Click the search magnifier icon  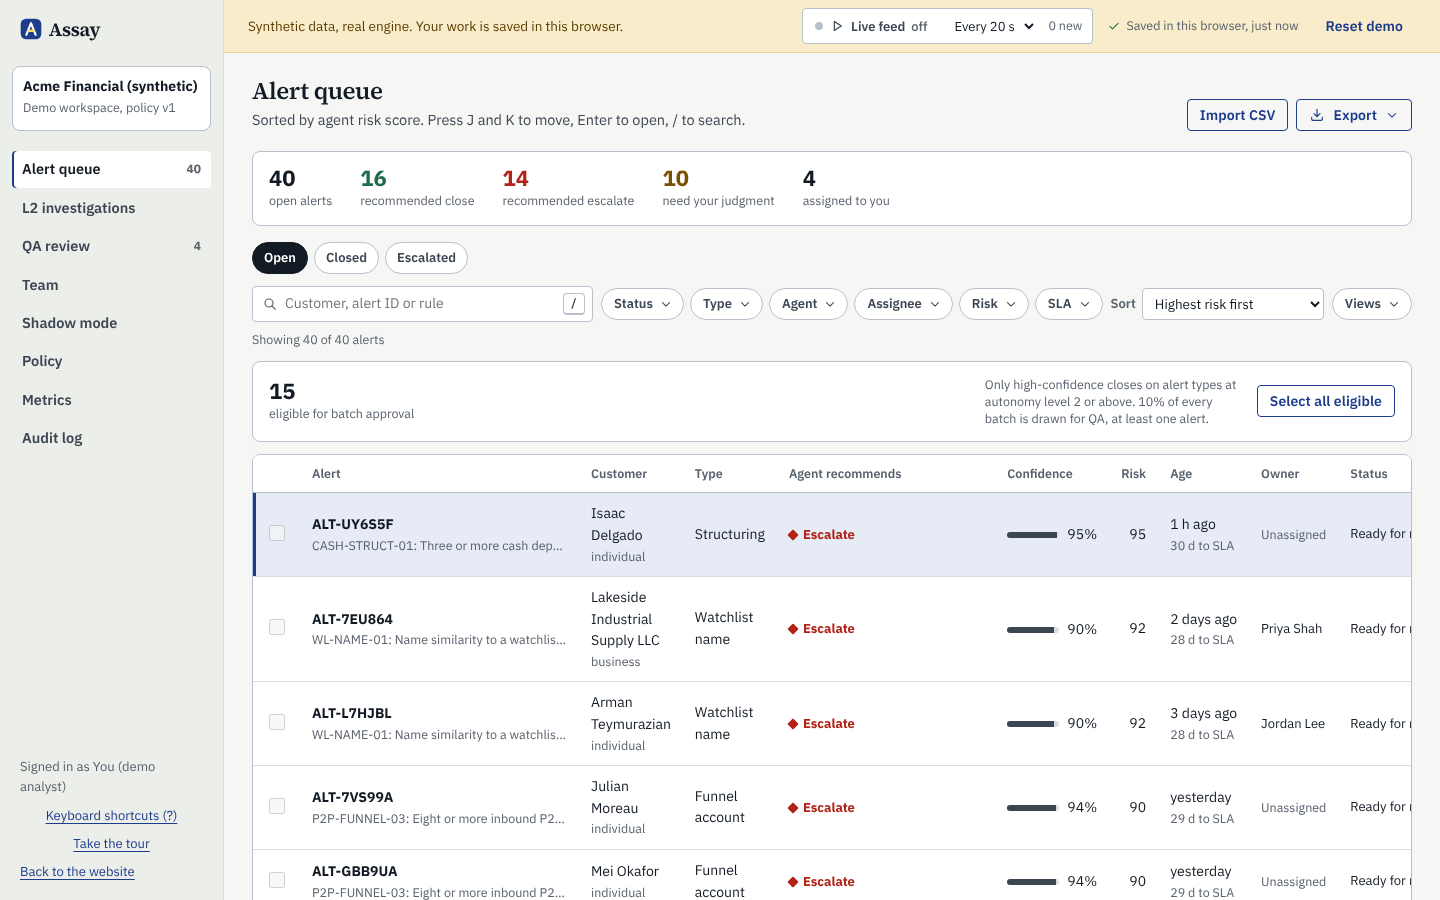click(270, 304)
